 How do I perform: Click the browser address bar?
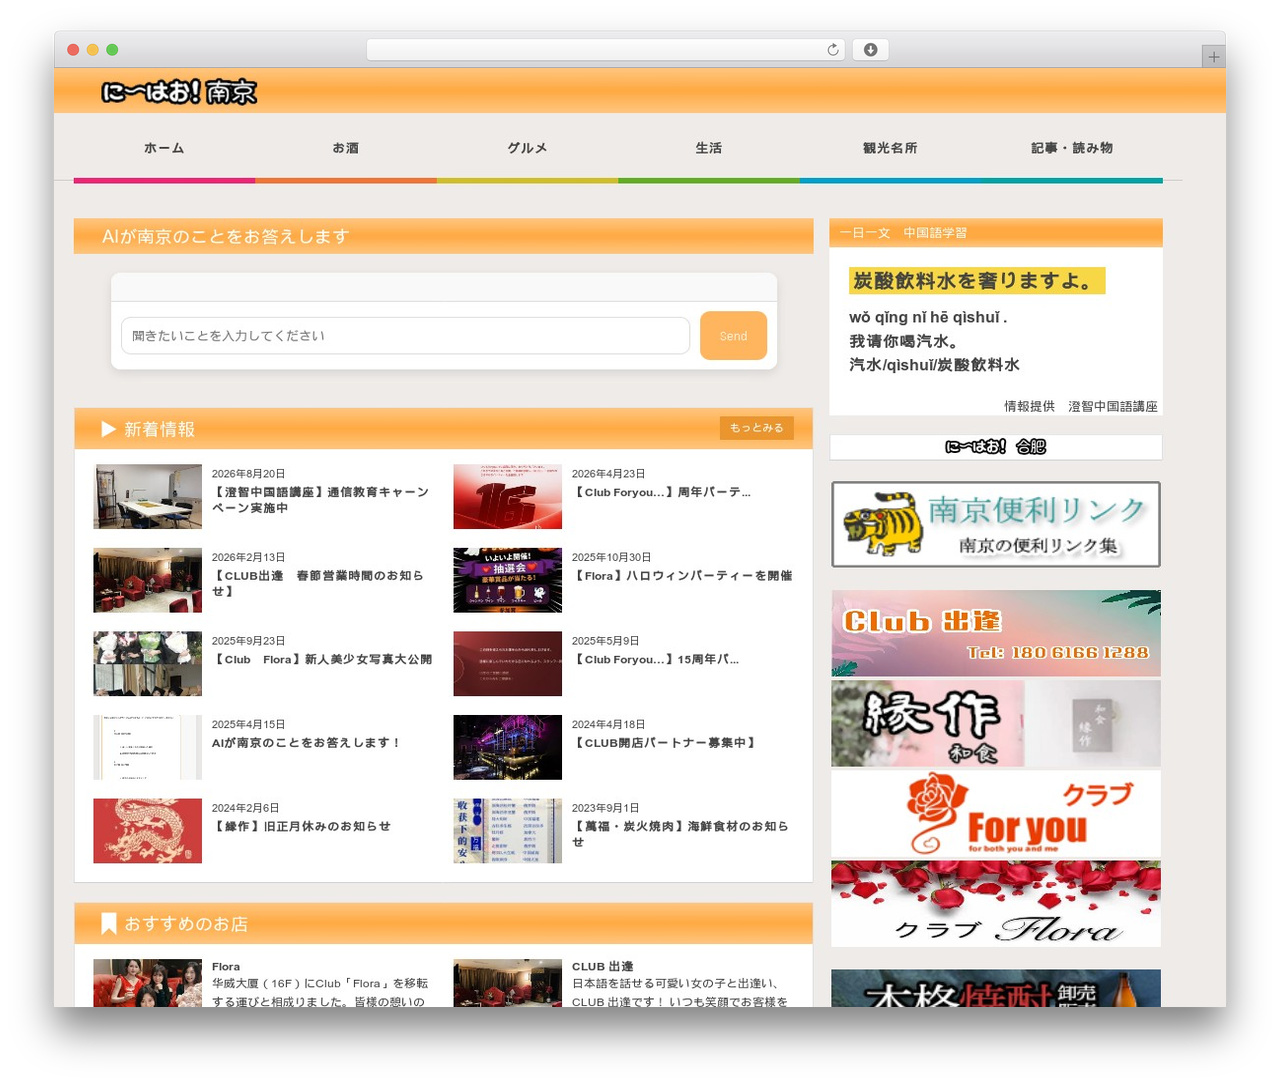pyautogui.click(x=605, y=50)
